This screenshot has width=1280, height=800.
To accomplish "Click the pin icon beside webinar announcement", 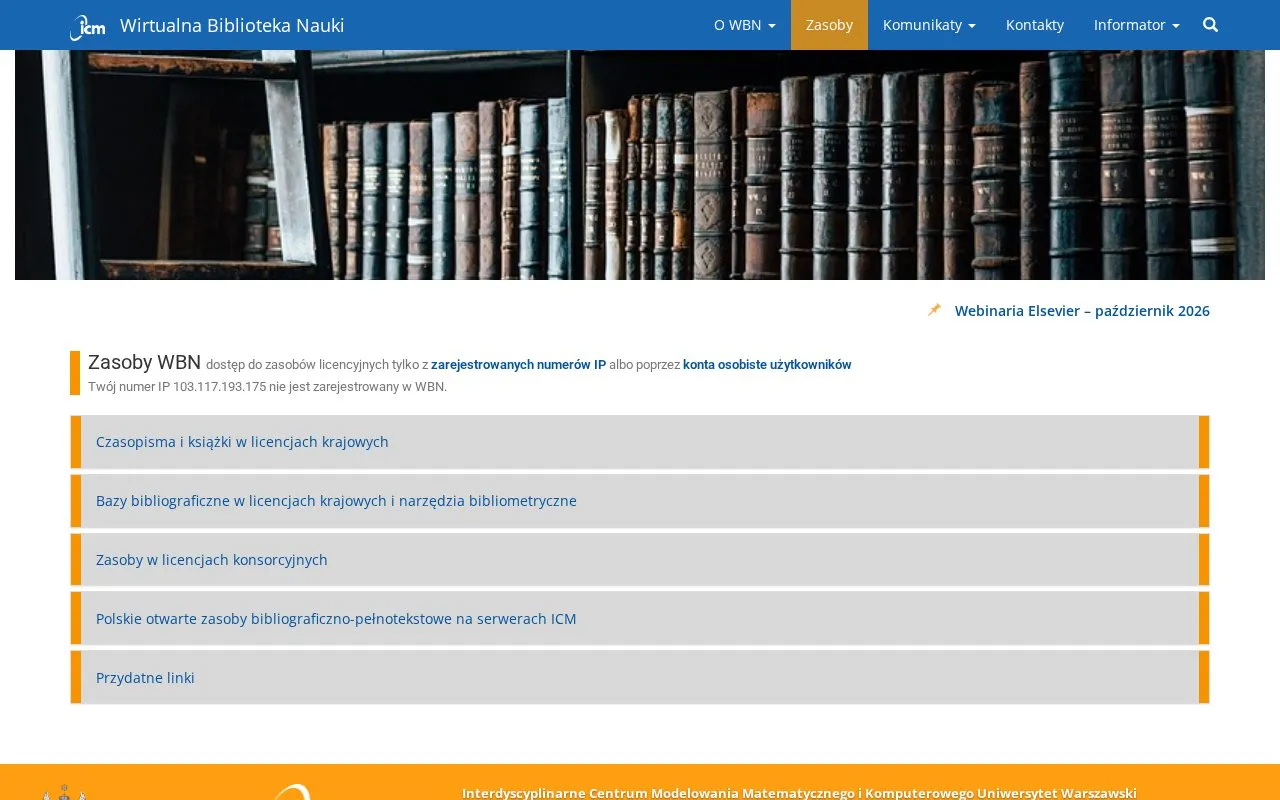I will click(x=934, y=310).
